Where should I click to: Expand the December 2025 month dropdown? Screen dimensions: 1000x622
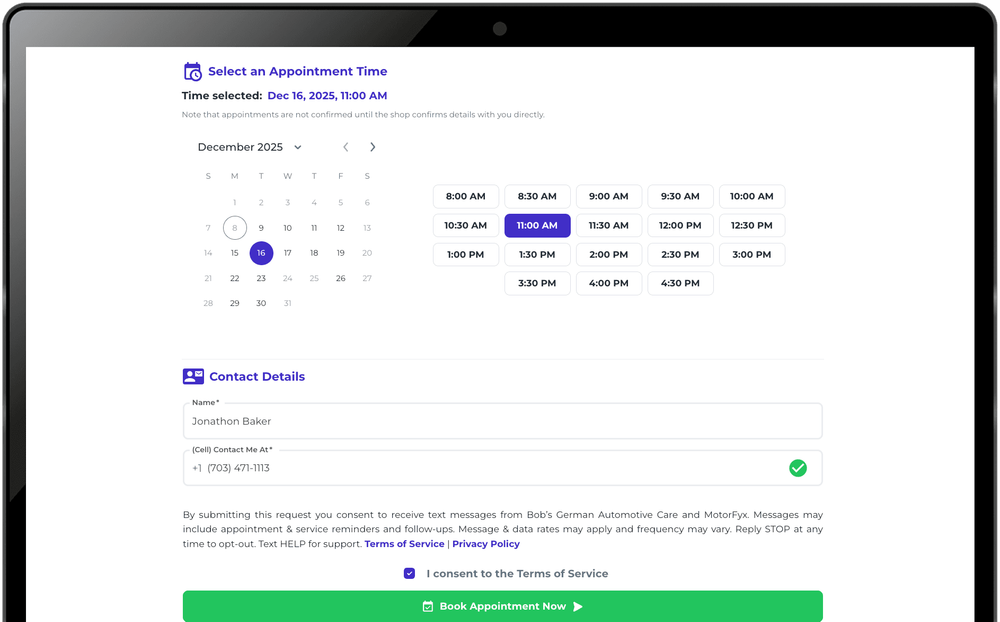tap(298, 147)
